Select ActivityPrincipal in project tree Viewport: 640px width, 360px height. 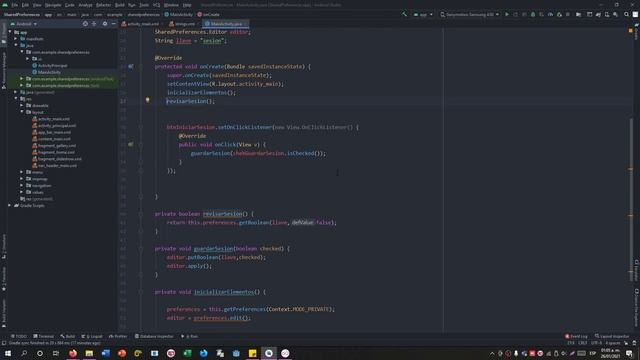pyautogui.click(x=52, y=65)
